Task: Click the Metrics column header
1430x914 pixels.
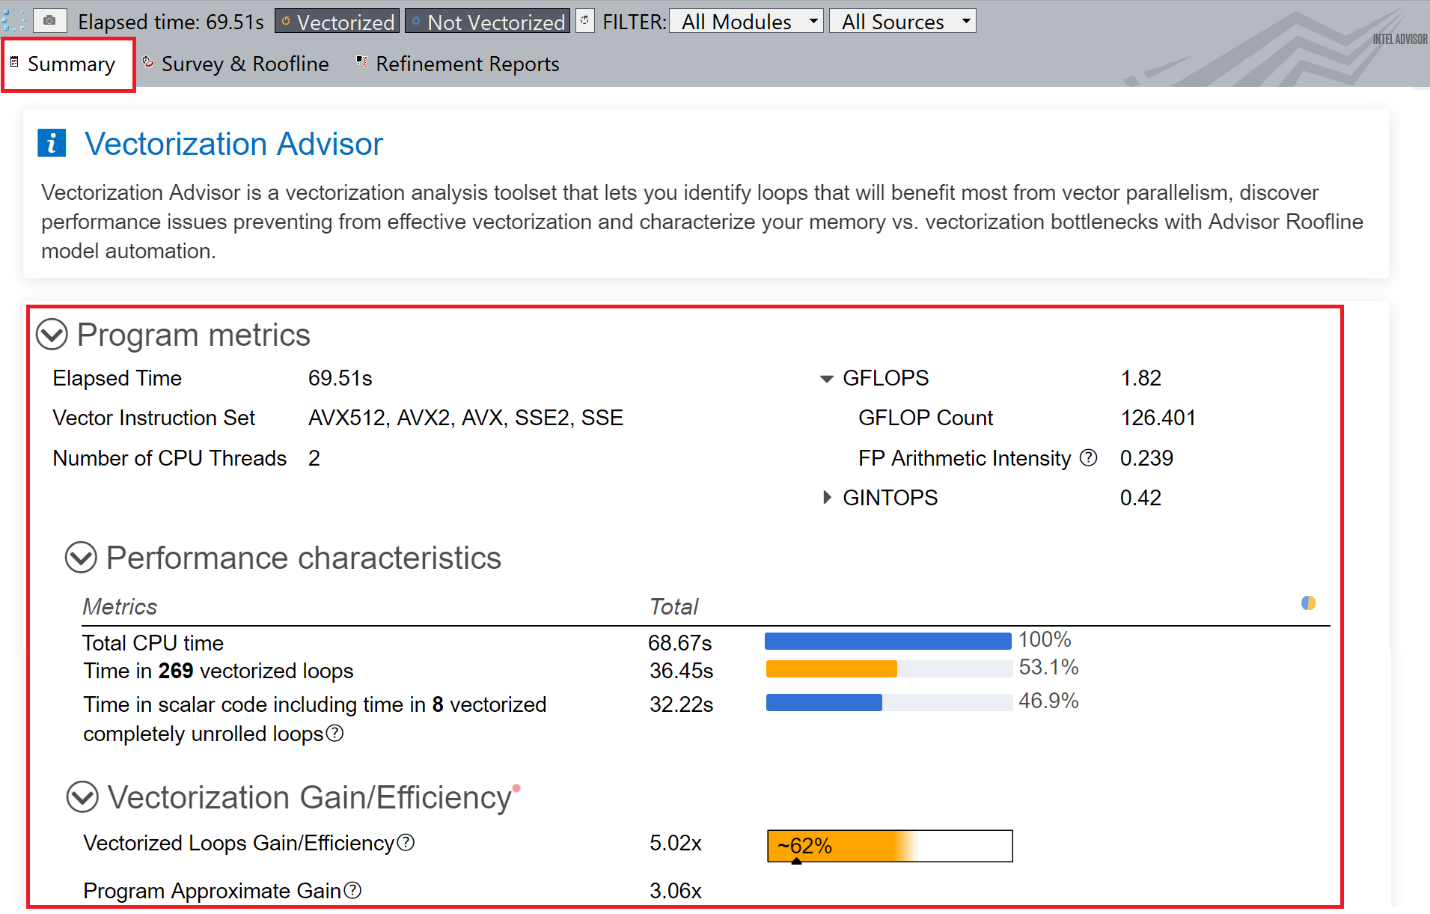Action: tap(120, 607)
